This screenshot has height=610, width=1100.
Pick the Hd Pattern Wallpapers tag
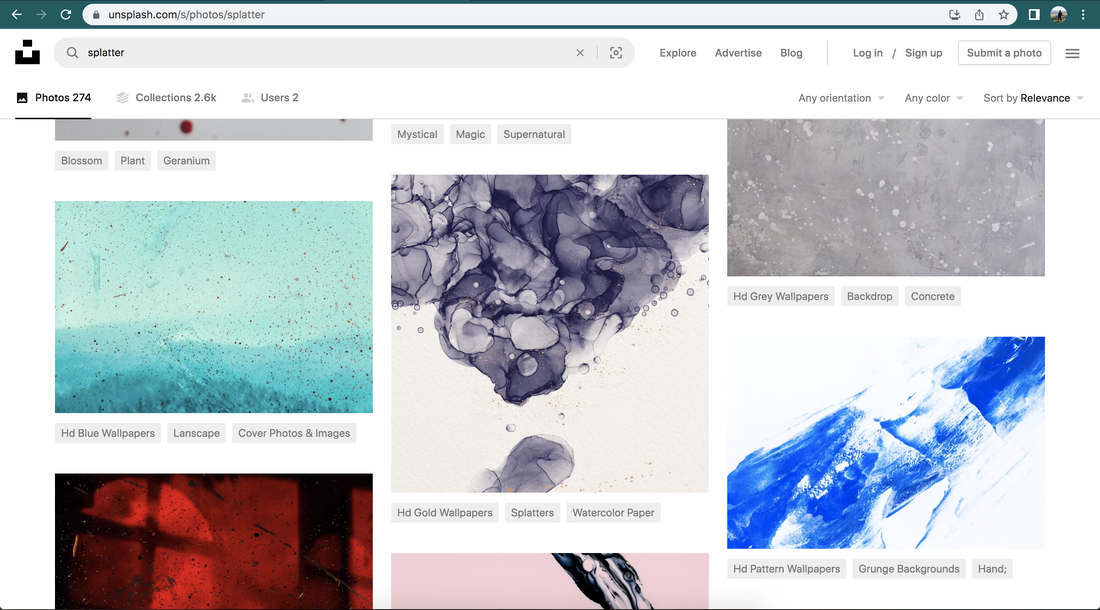point(786,569)
